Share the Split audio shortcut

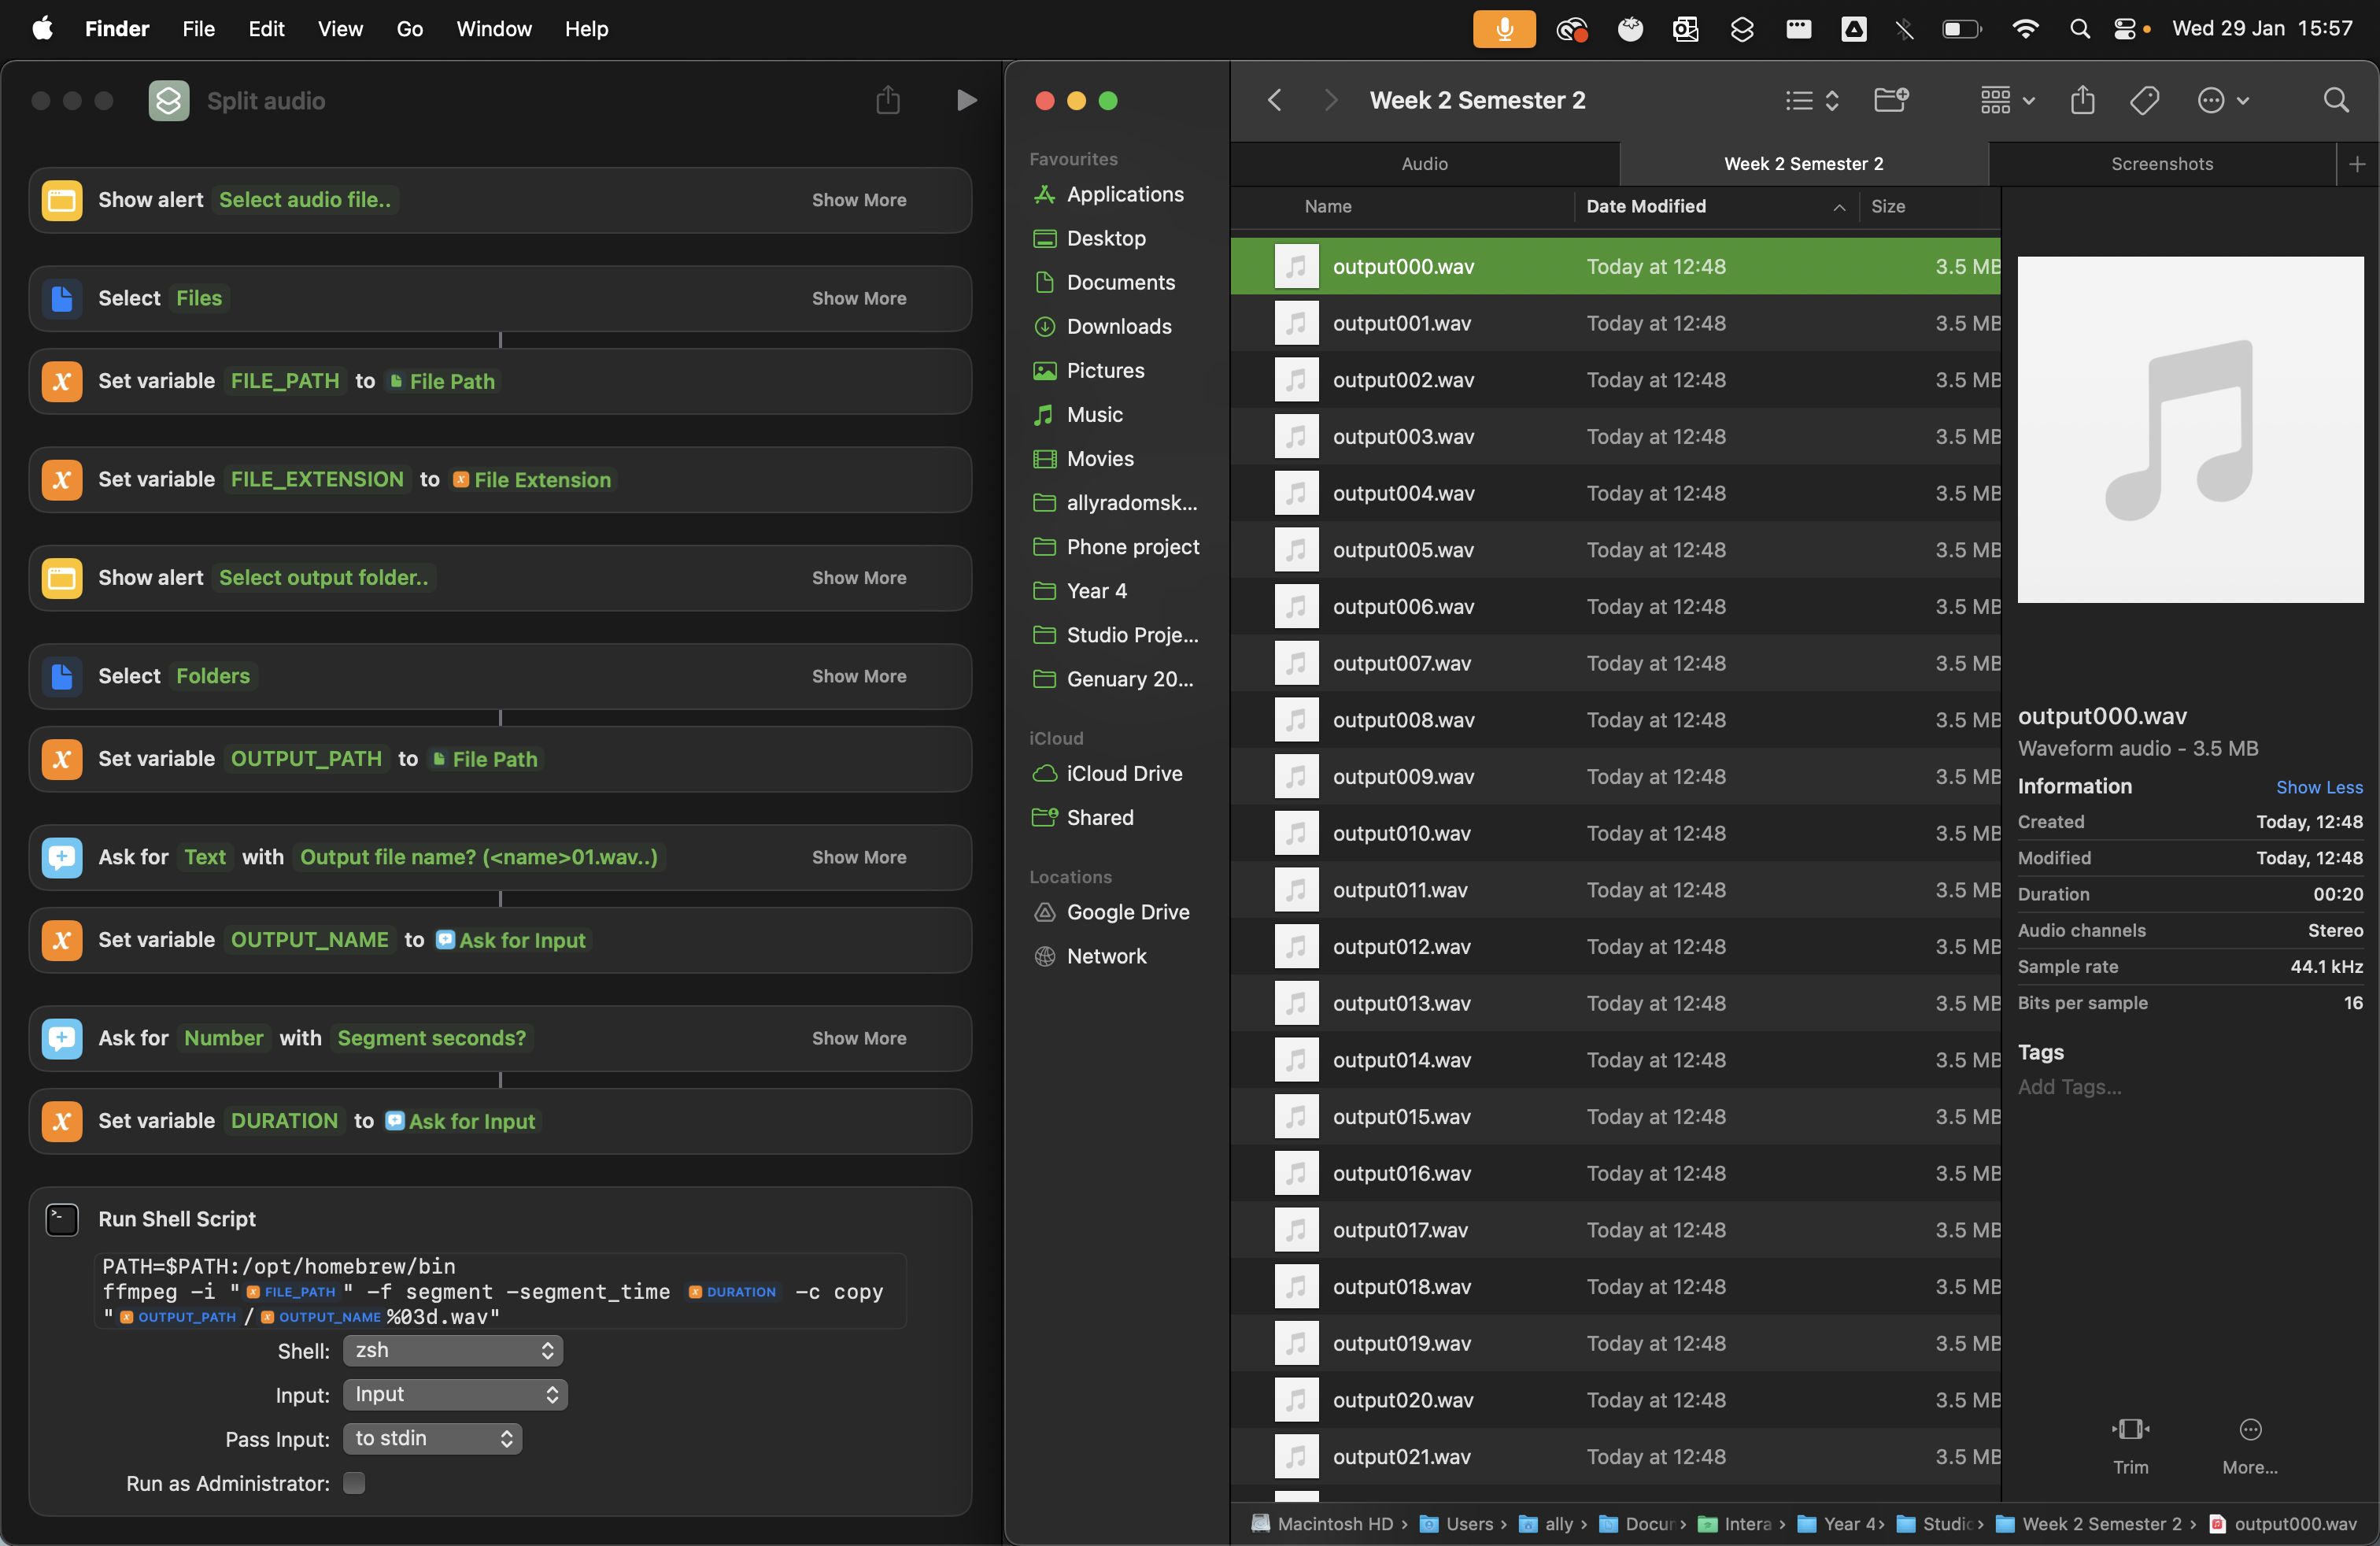point(888,100)
